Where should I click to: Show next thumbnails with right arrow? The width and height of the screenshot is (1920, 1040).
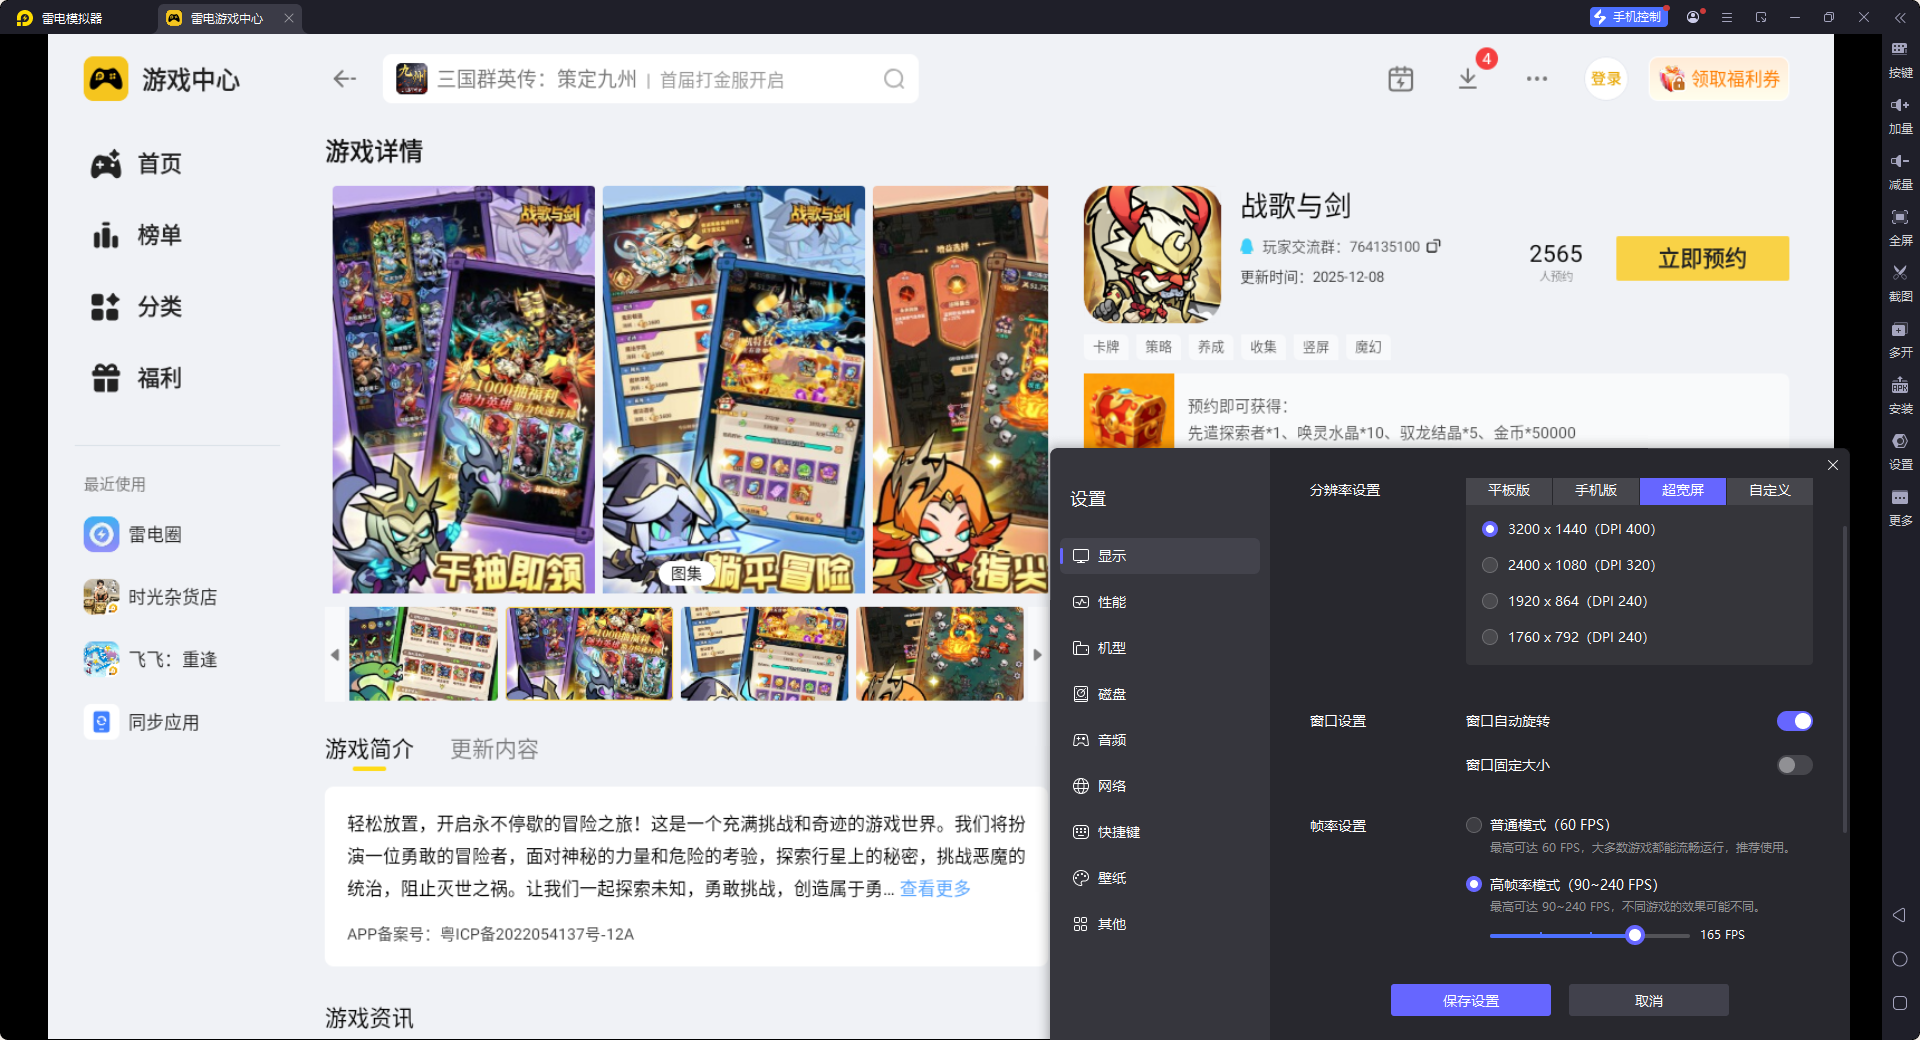click(x=1037, y=654)
